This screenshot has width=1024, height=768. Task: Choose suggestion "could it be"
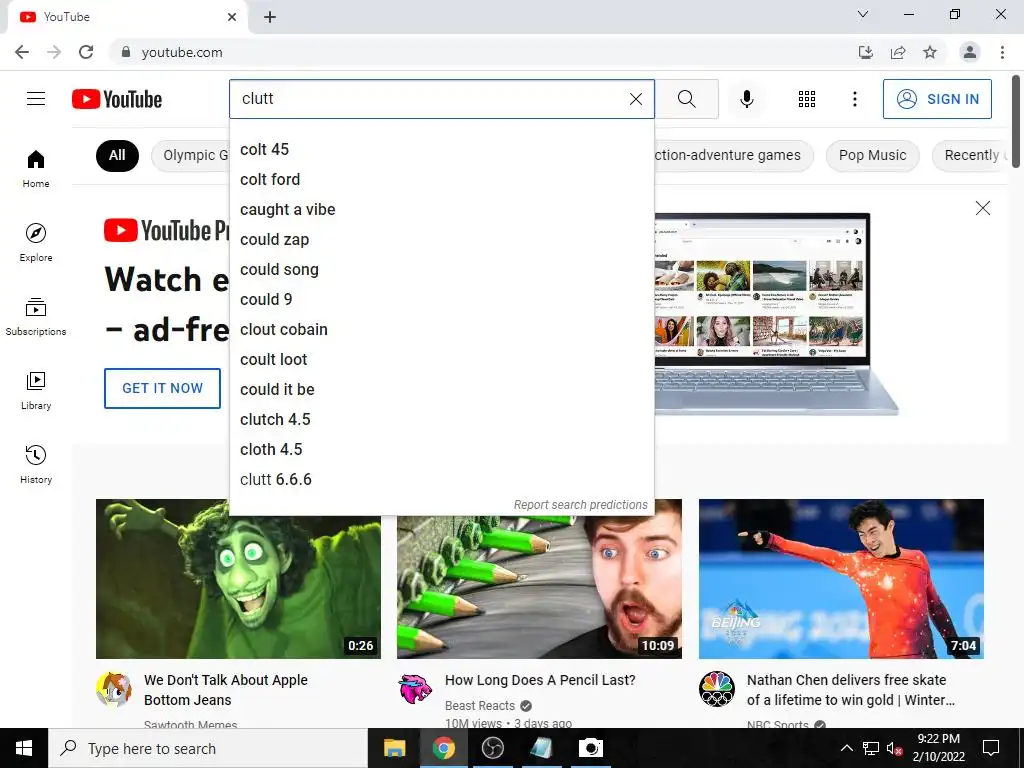[441, 390]
